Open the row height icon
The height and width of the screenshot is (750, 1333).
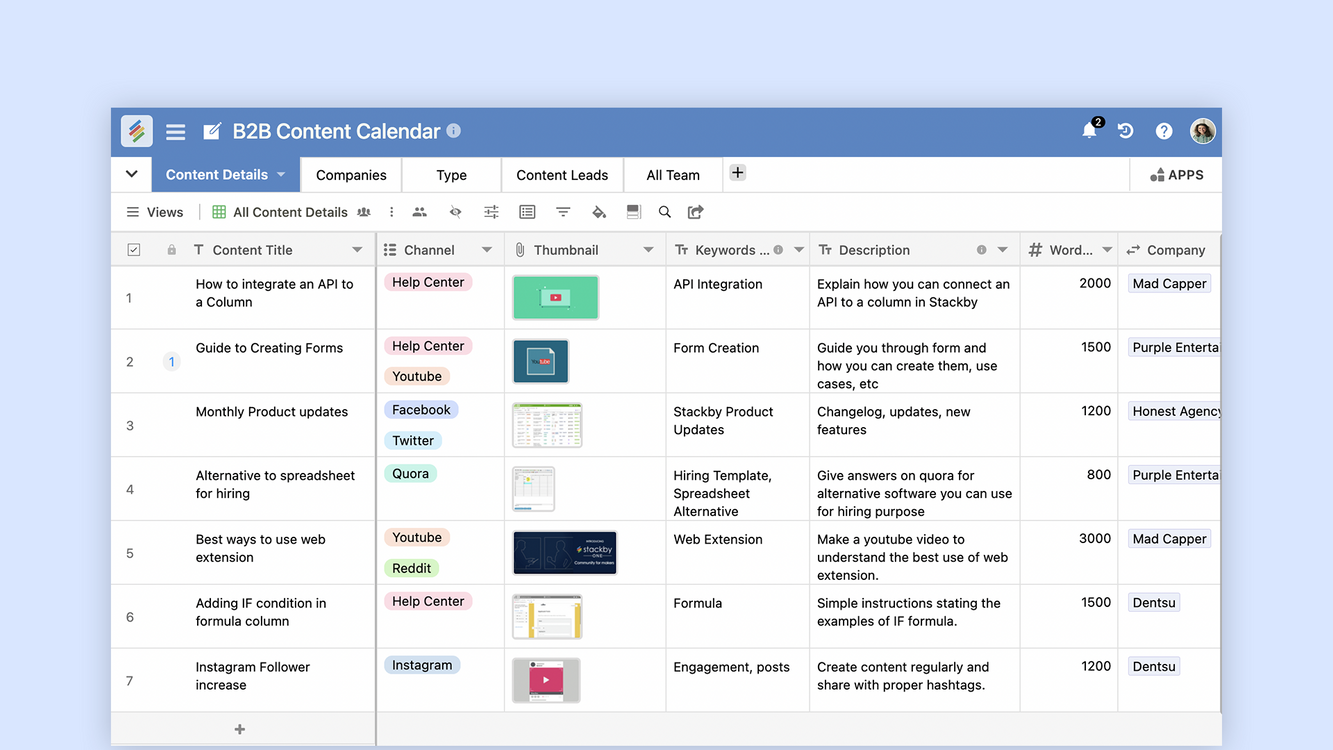coord(633,212)
